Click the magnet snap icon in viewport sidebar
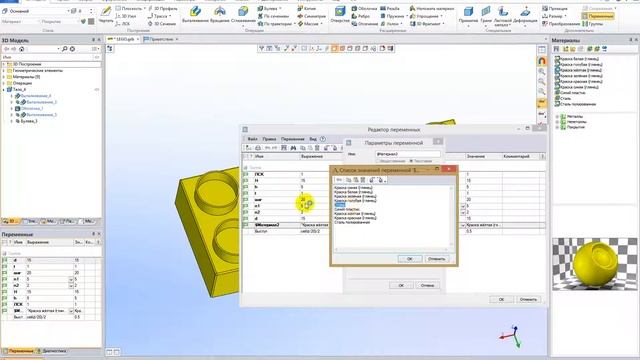Viewport: 640px width, 360px height. (x=542, y=61)
